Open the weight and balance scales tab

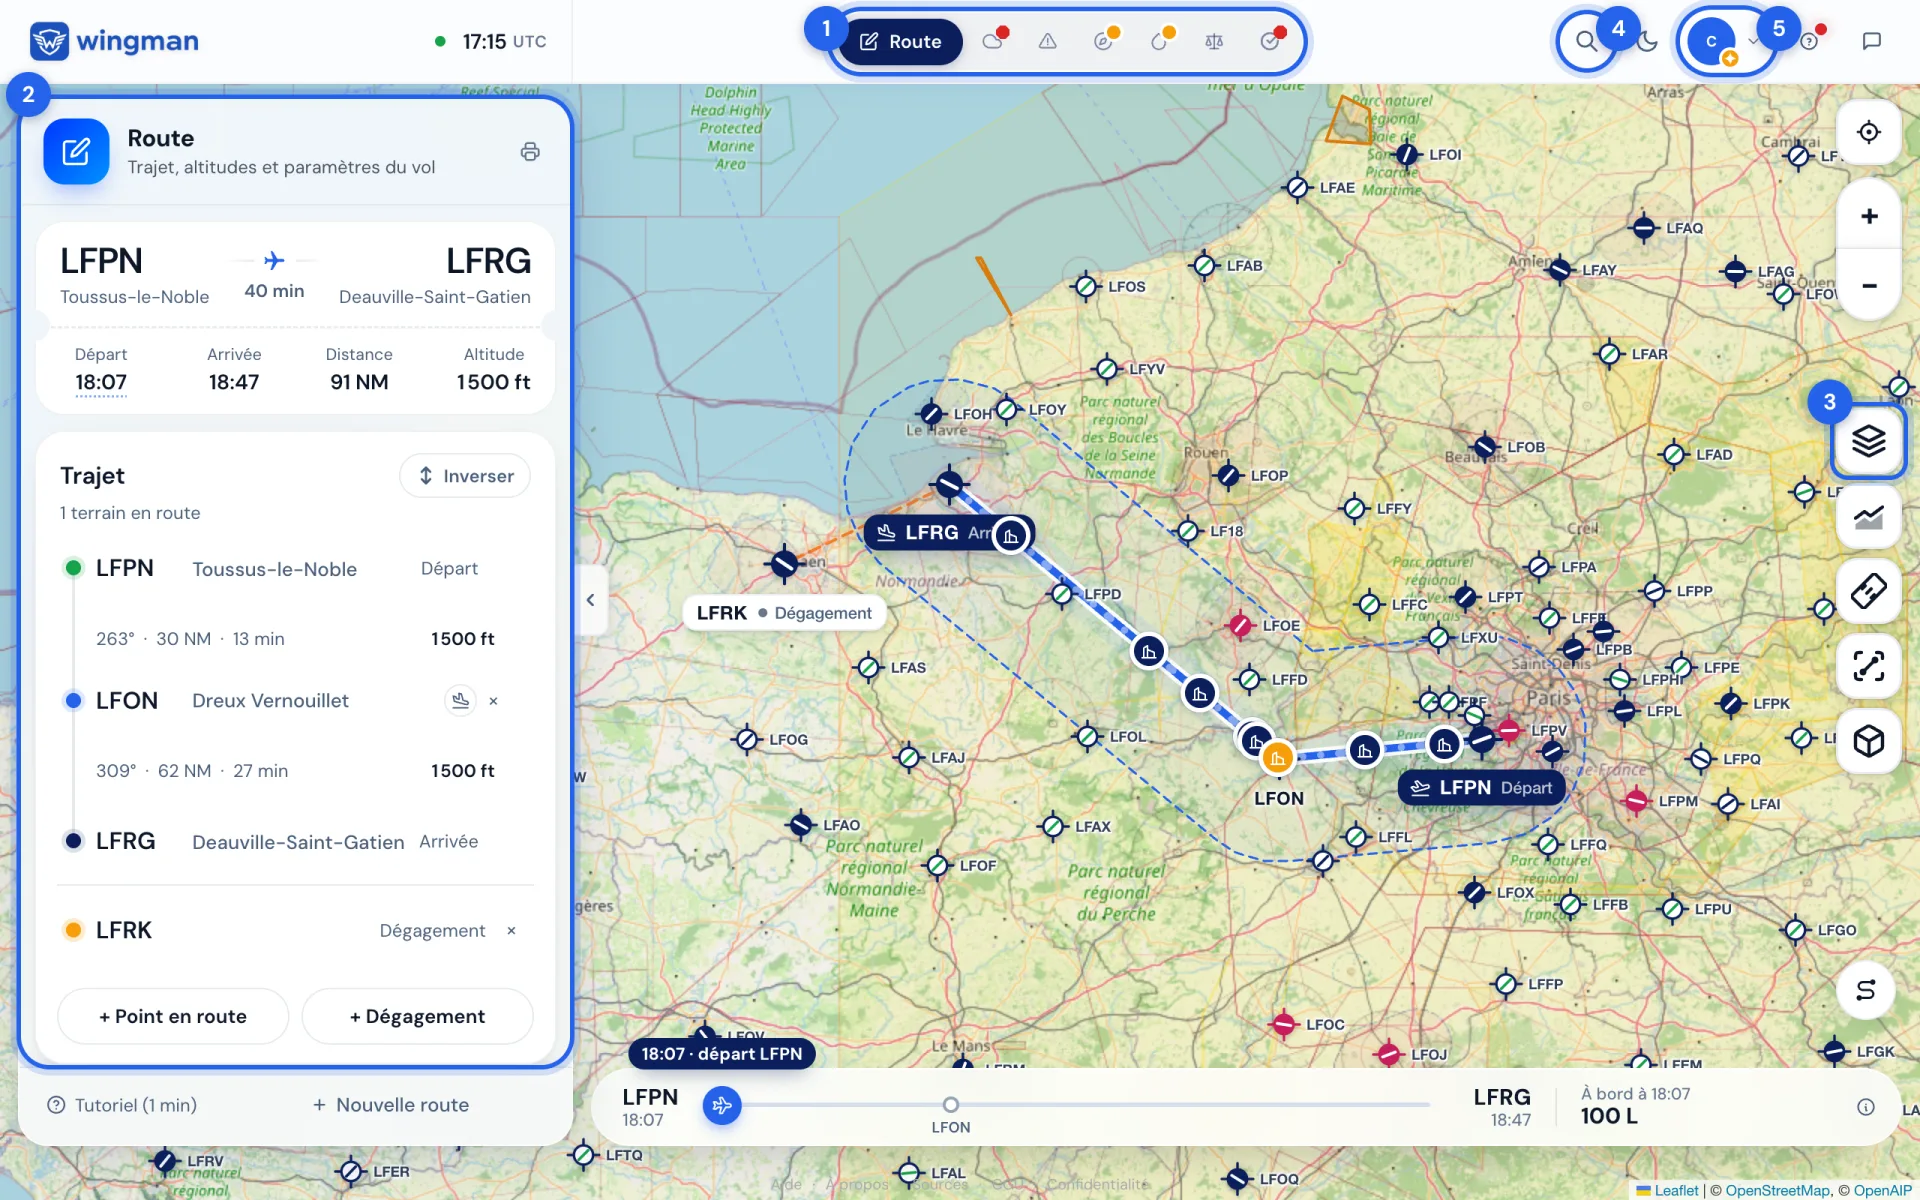1214,41
